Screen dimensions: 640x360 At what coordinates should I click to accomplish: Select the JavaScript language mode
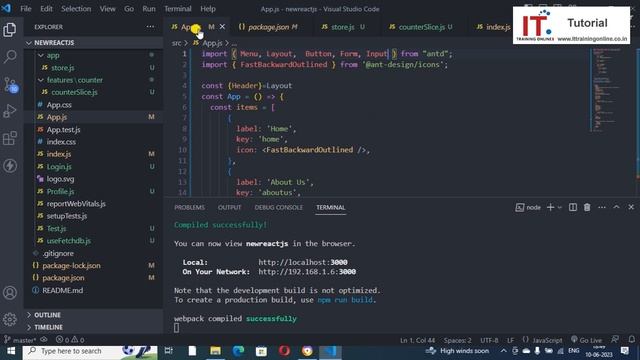pos(547,340)
